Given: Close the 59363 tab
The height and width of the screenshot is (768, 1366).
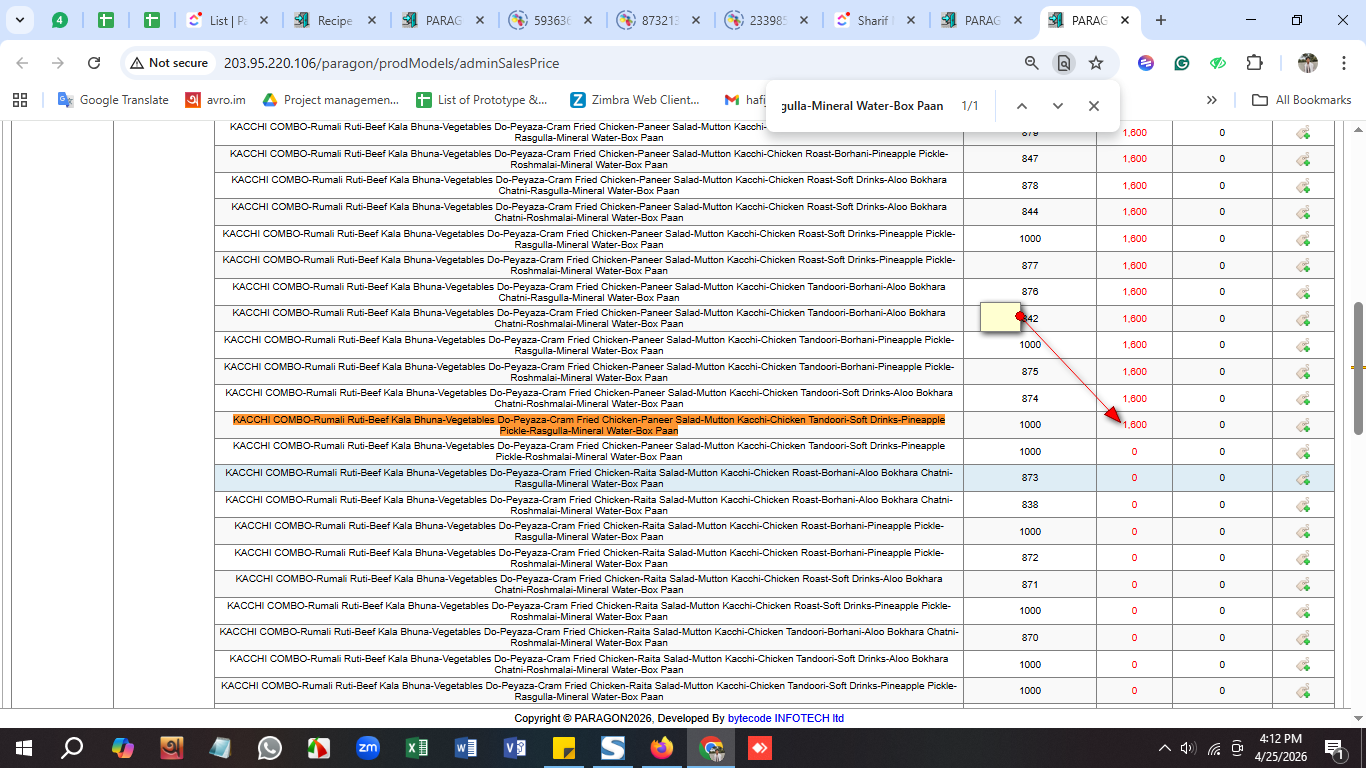Looking at the screenshot, I should (x=586, y=20).
